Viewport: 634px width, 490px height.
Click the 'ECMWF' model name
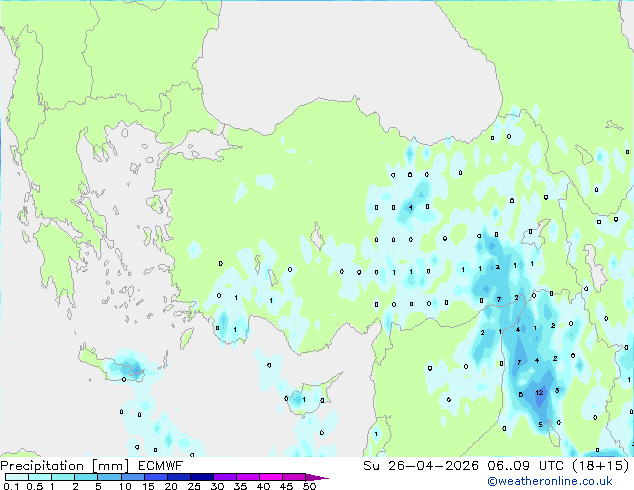click(x=161, y=466)
